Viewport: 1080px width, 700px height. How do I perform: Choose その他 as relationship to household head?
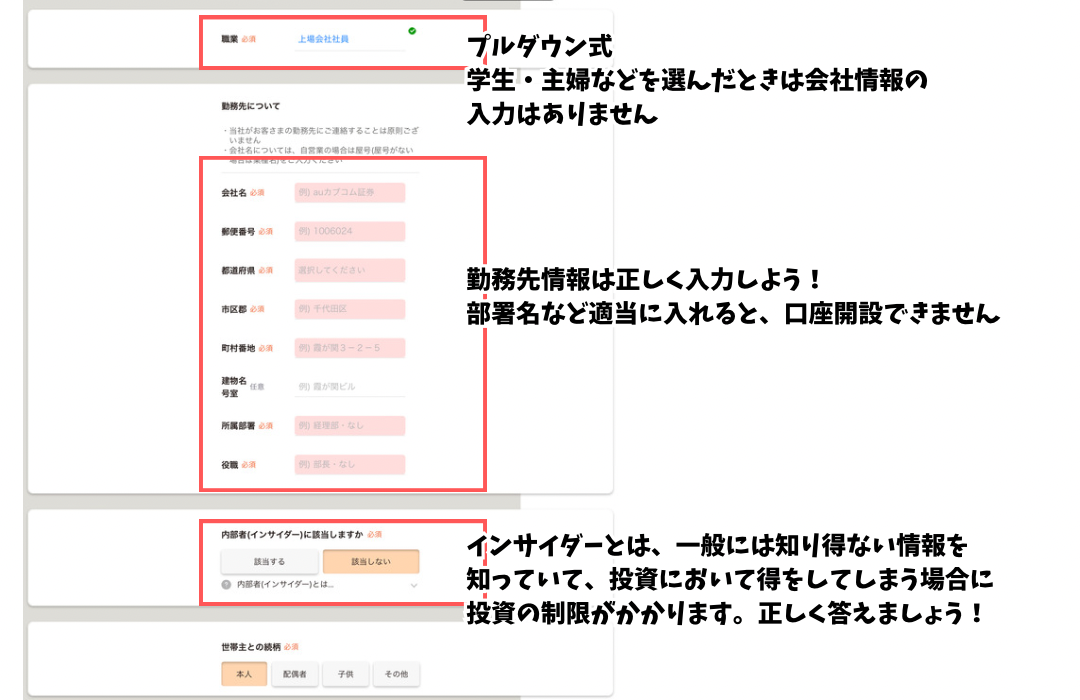pos(396,675)
